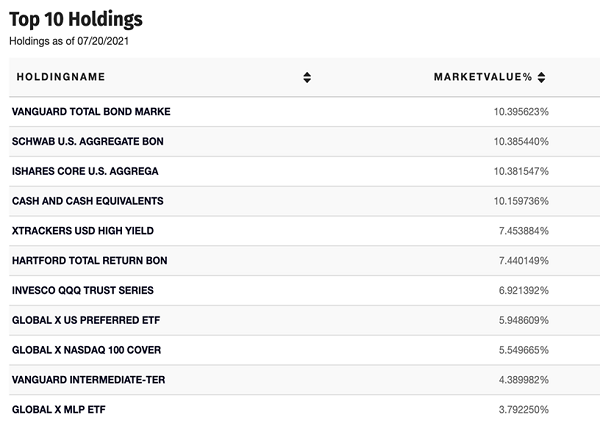Select XTRACKERS USD HIGH YIELD holding
The image size is (600, 434).
(x=83, y=231)
